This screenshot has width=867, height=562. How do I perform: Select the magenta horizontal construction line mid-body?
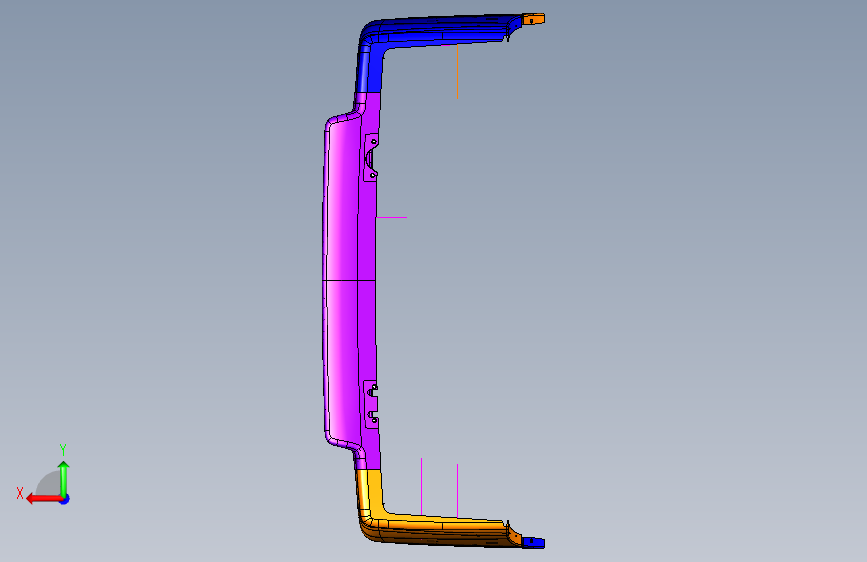(x=391, y=217)
